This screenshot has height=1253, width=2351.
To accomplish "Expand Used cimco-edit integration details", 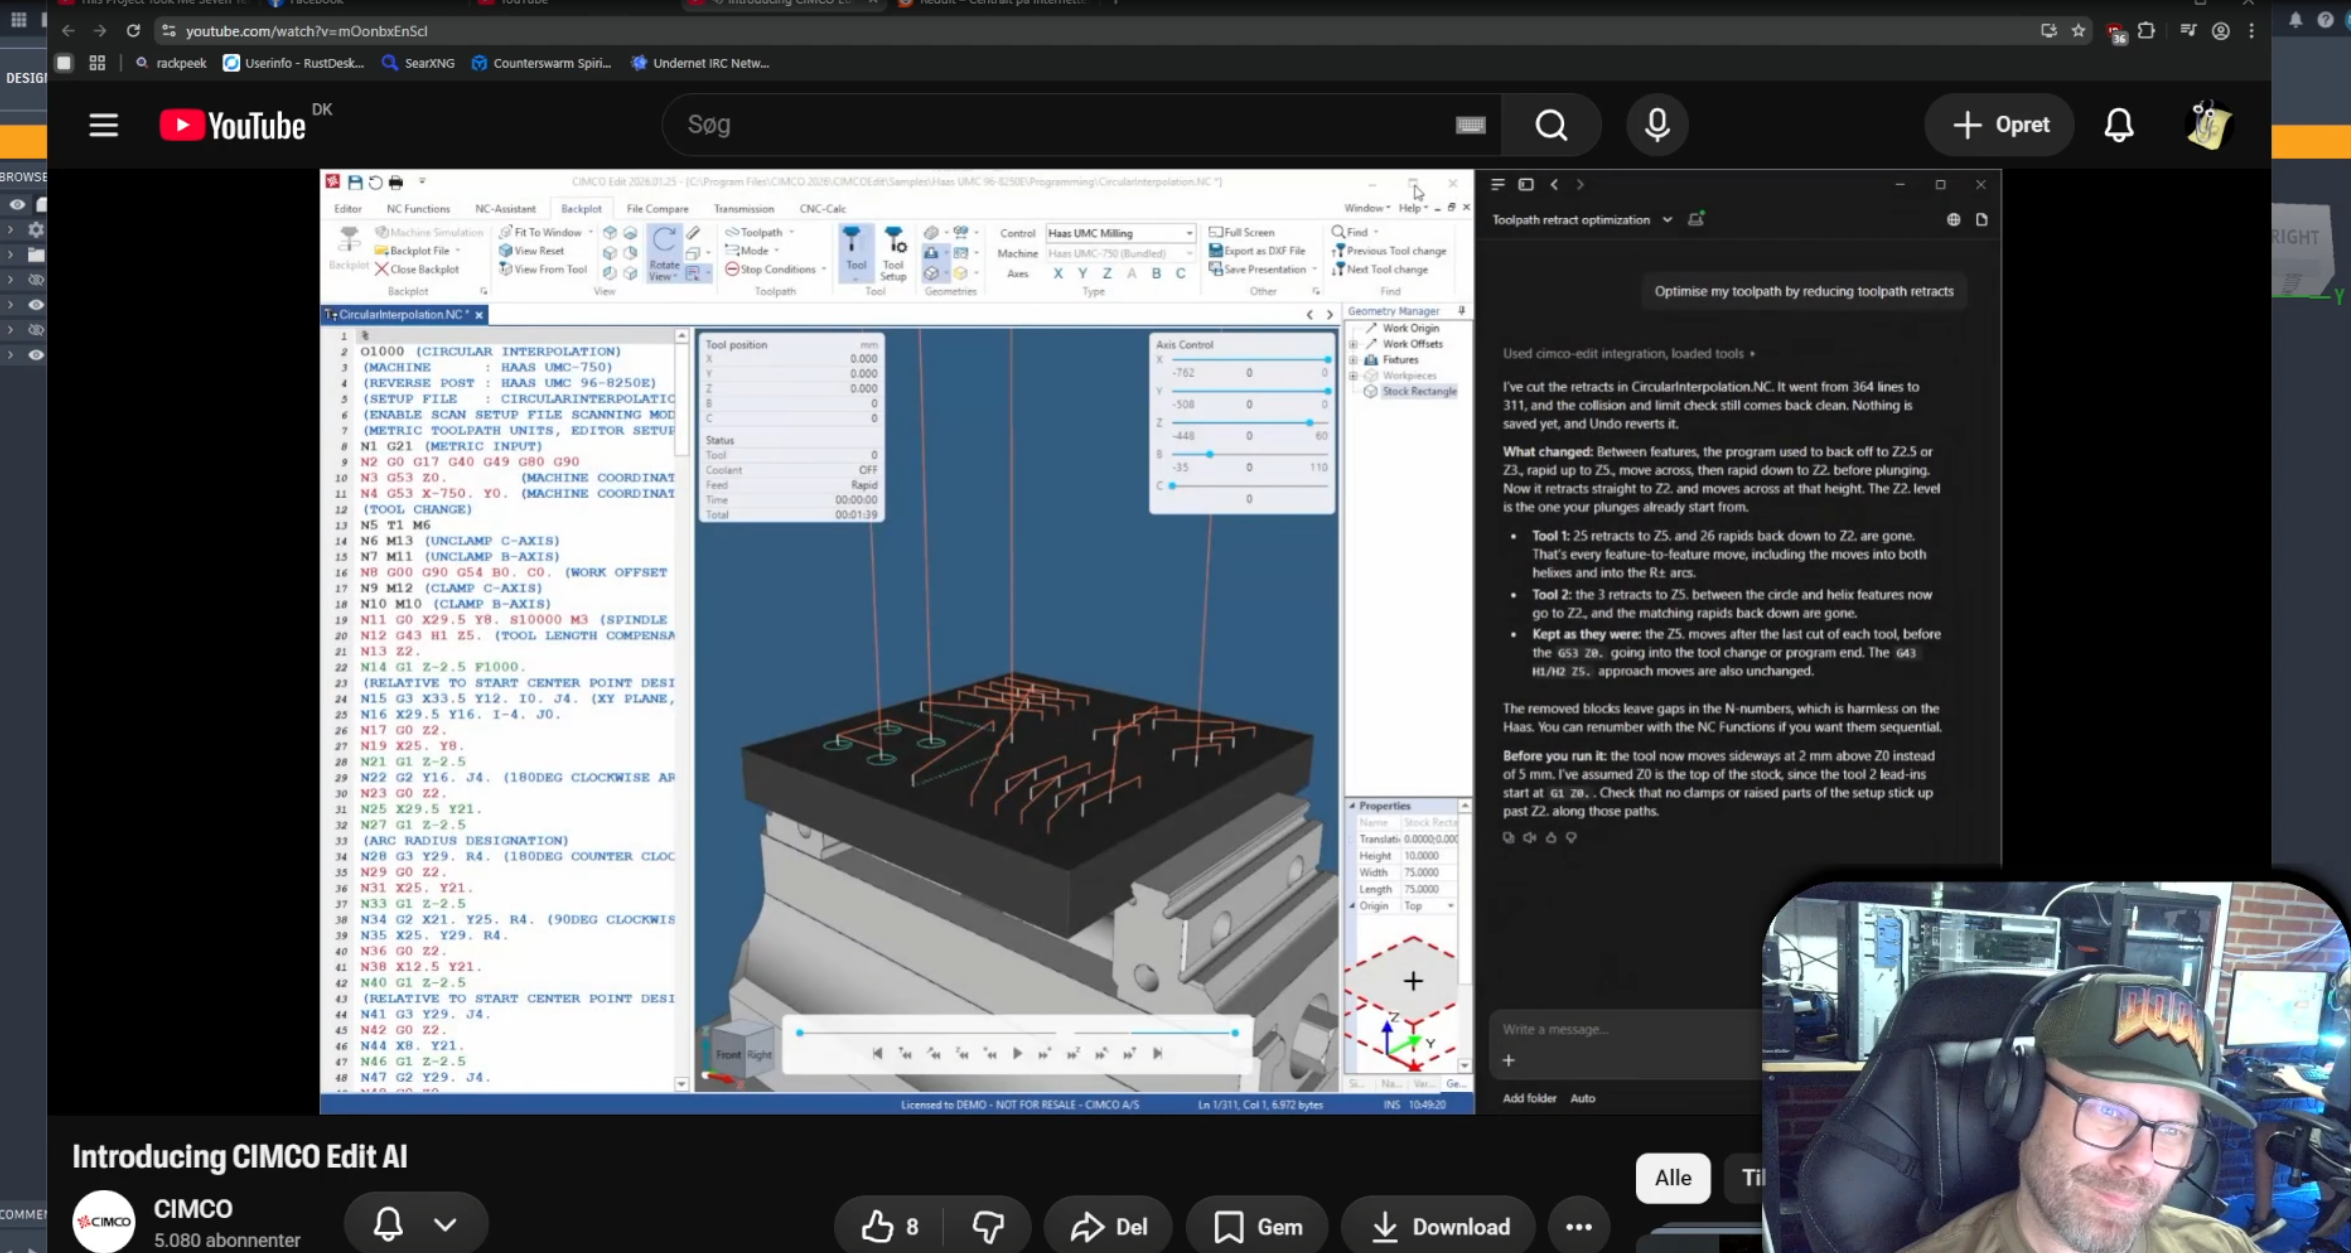I will coord(1628,353).
